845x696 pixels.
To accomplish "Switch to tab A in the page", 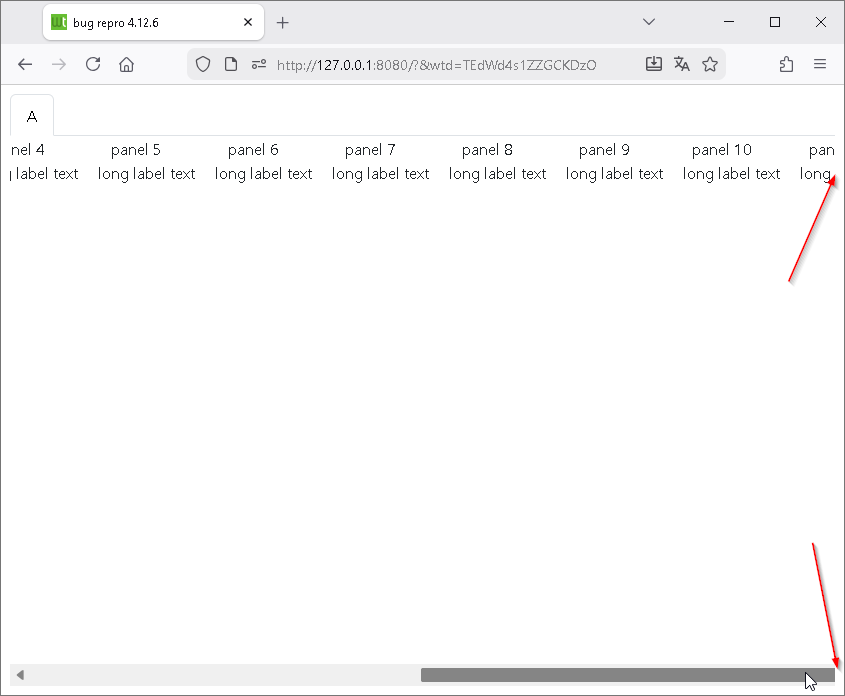I will (x=32, y=117).
